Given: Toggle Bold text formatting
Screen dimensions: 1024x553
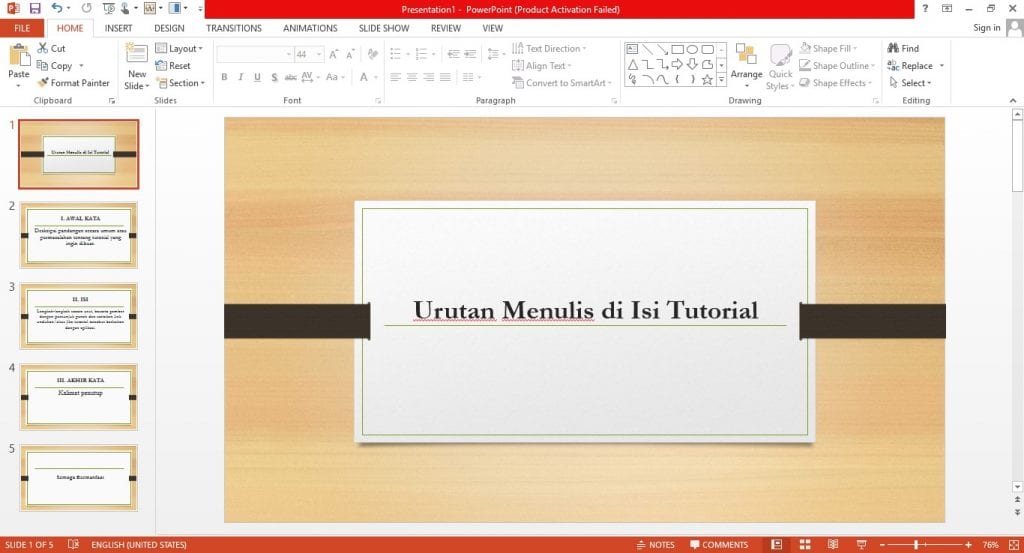Looking at the screenshot, I should tap(224, 77).
